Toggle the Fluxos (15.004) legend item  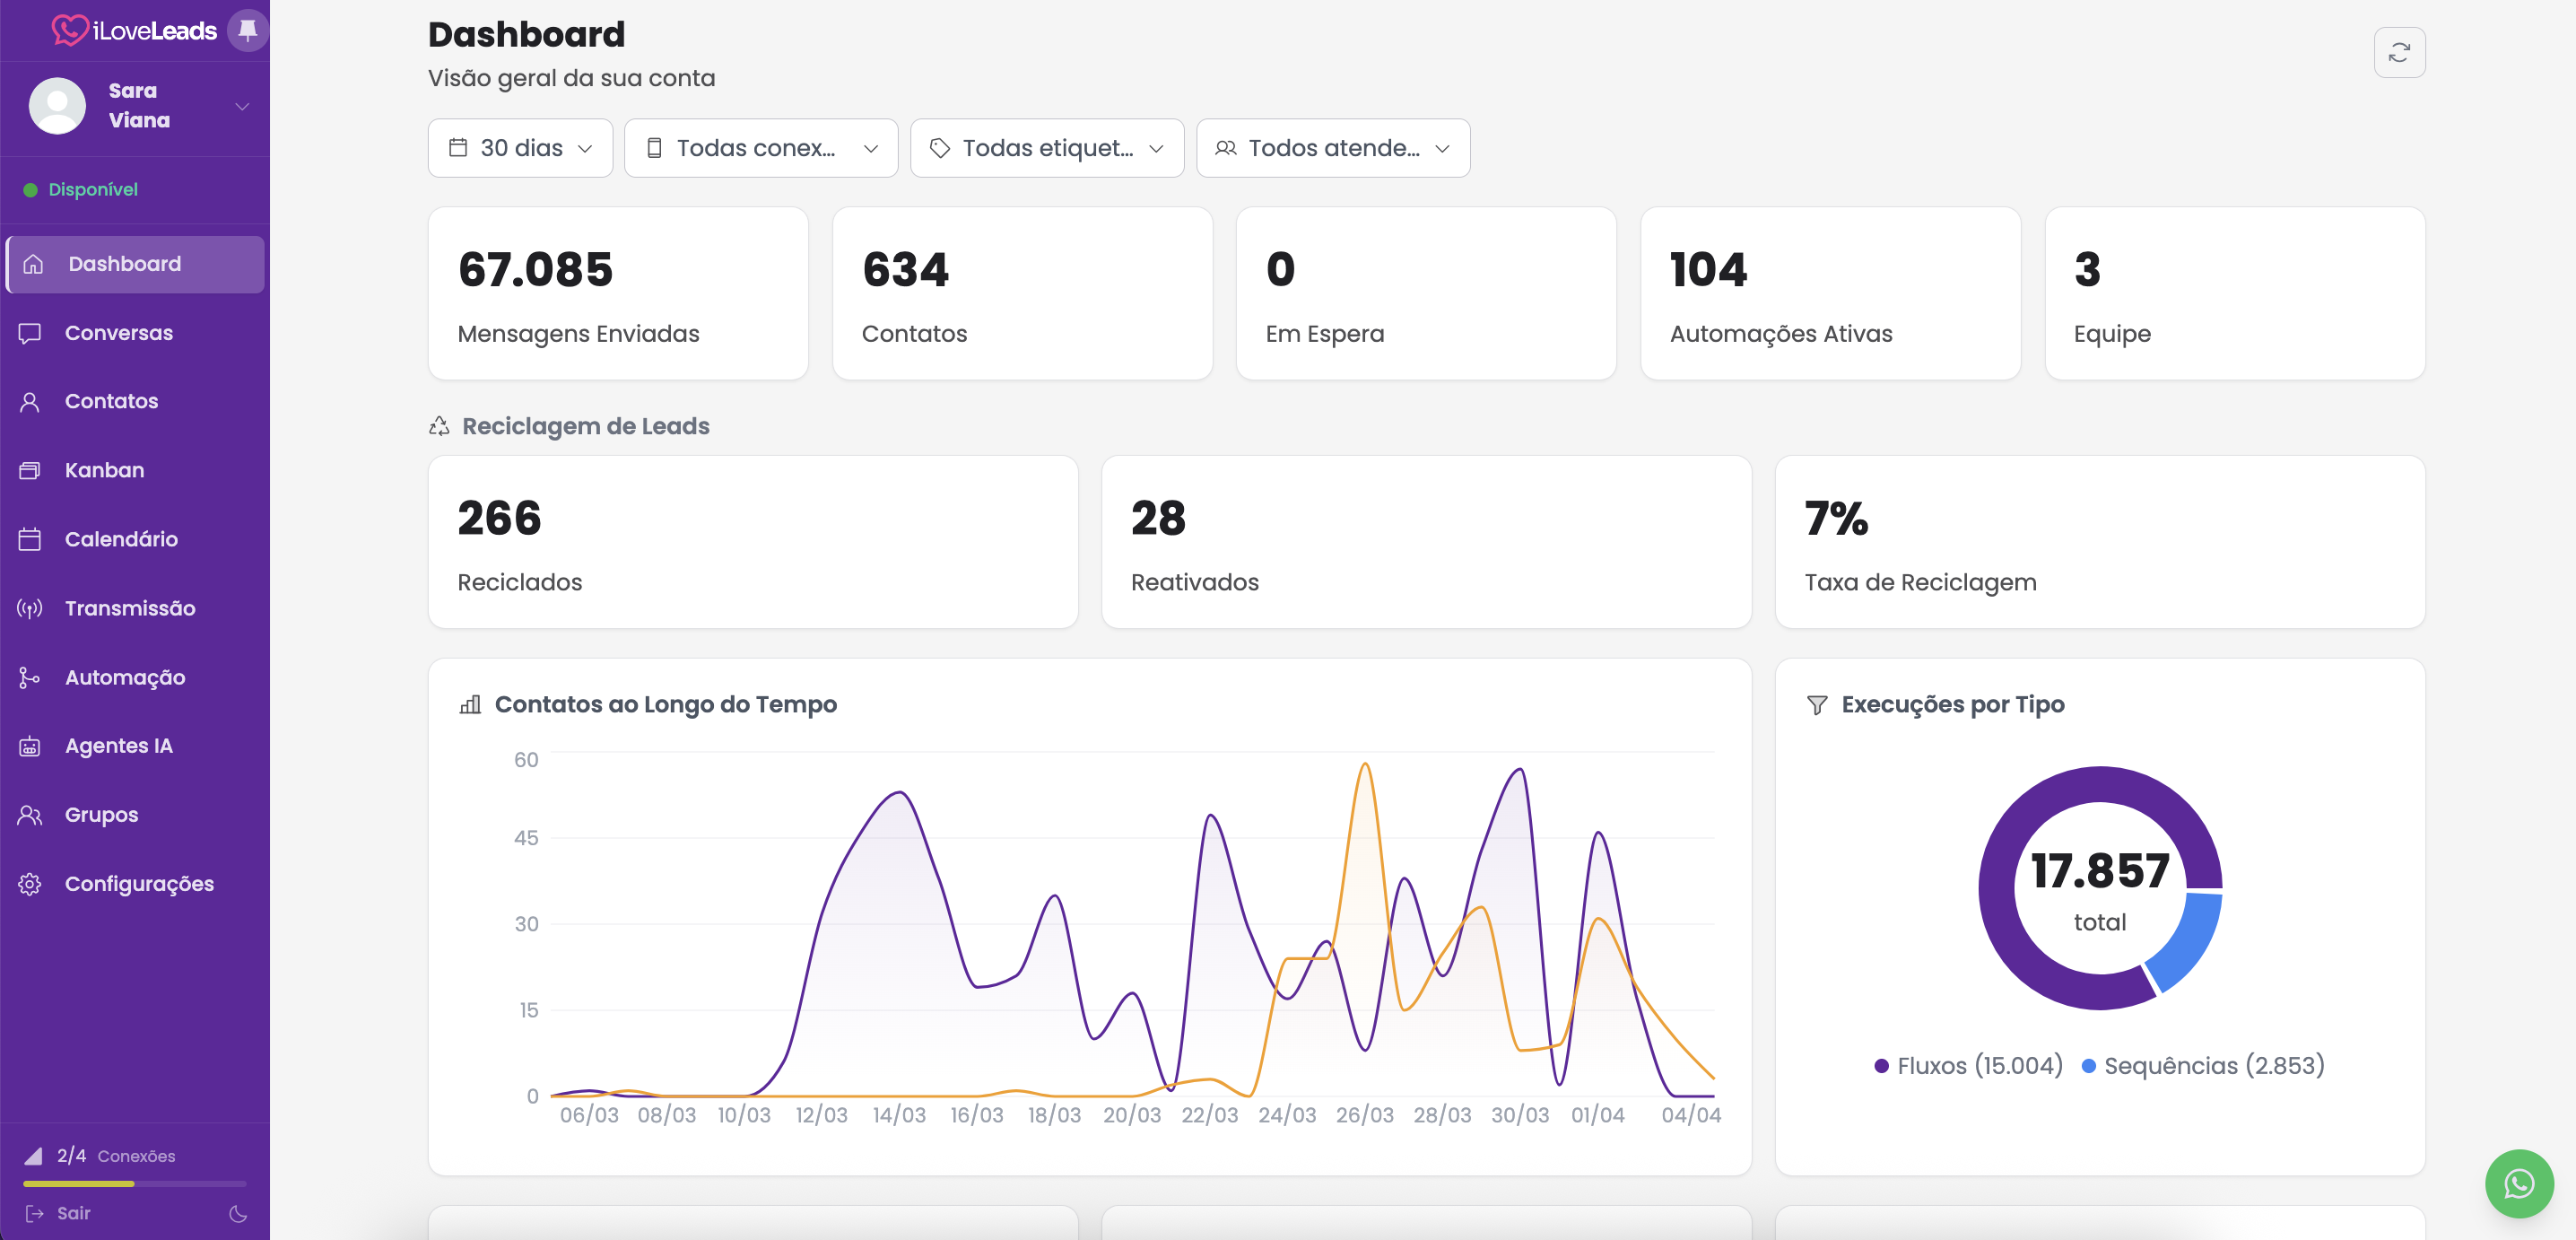pos(1968,1066)
